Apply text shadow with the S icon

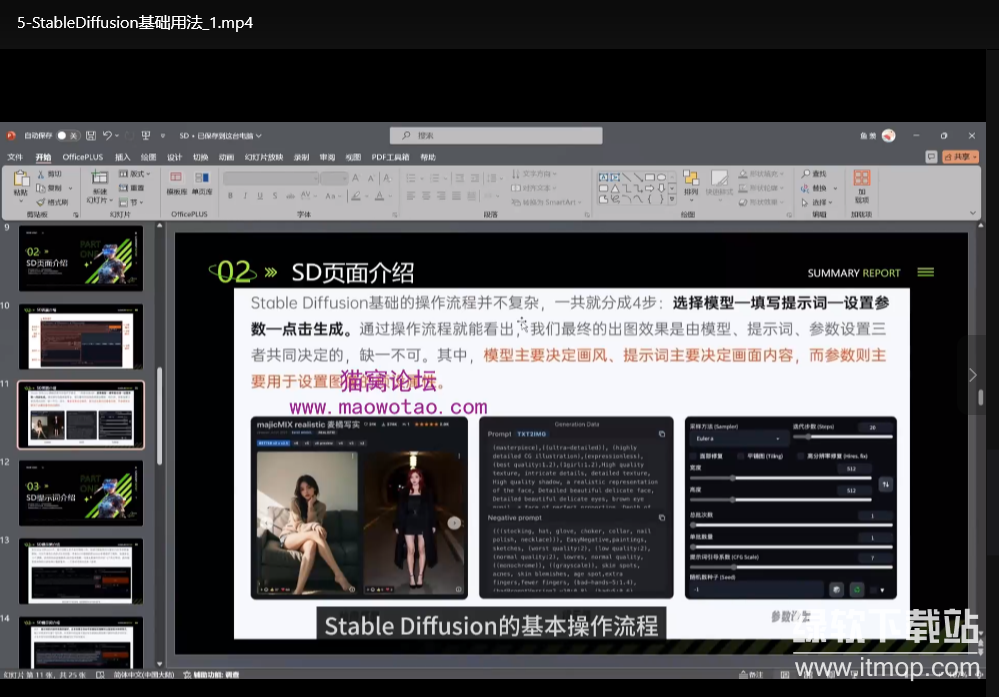tap(275, 196)
